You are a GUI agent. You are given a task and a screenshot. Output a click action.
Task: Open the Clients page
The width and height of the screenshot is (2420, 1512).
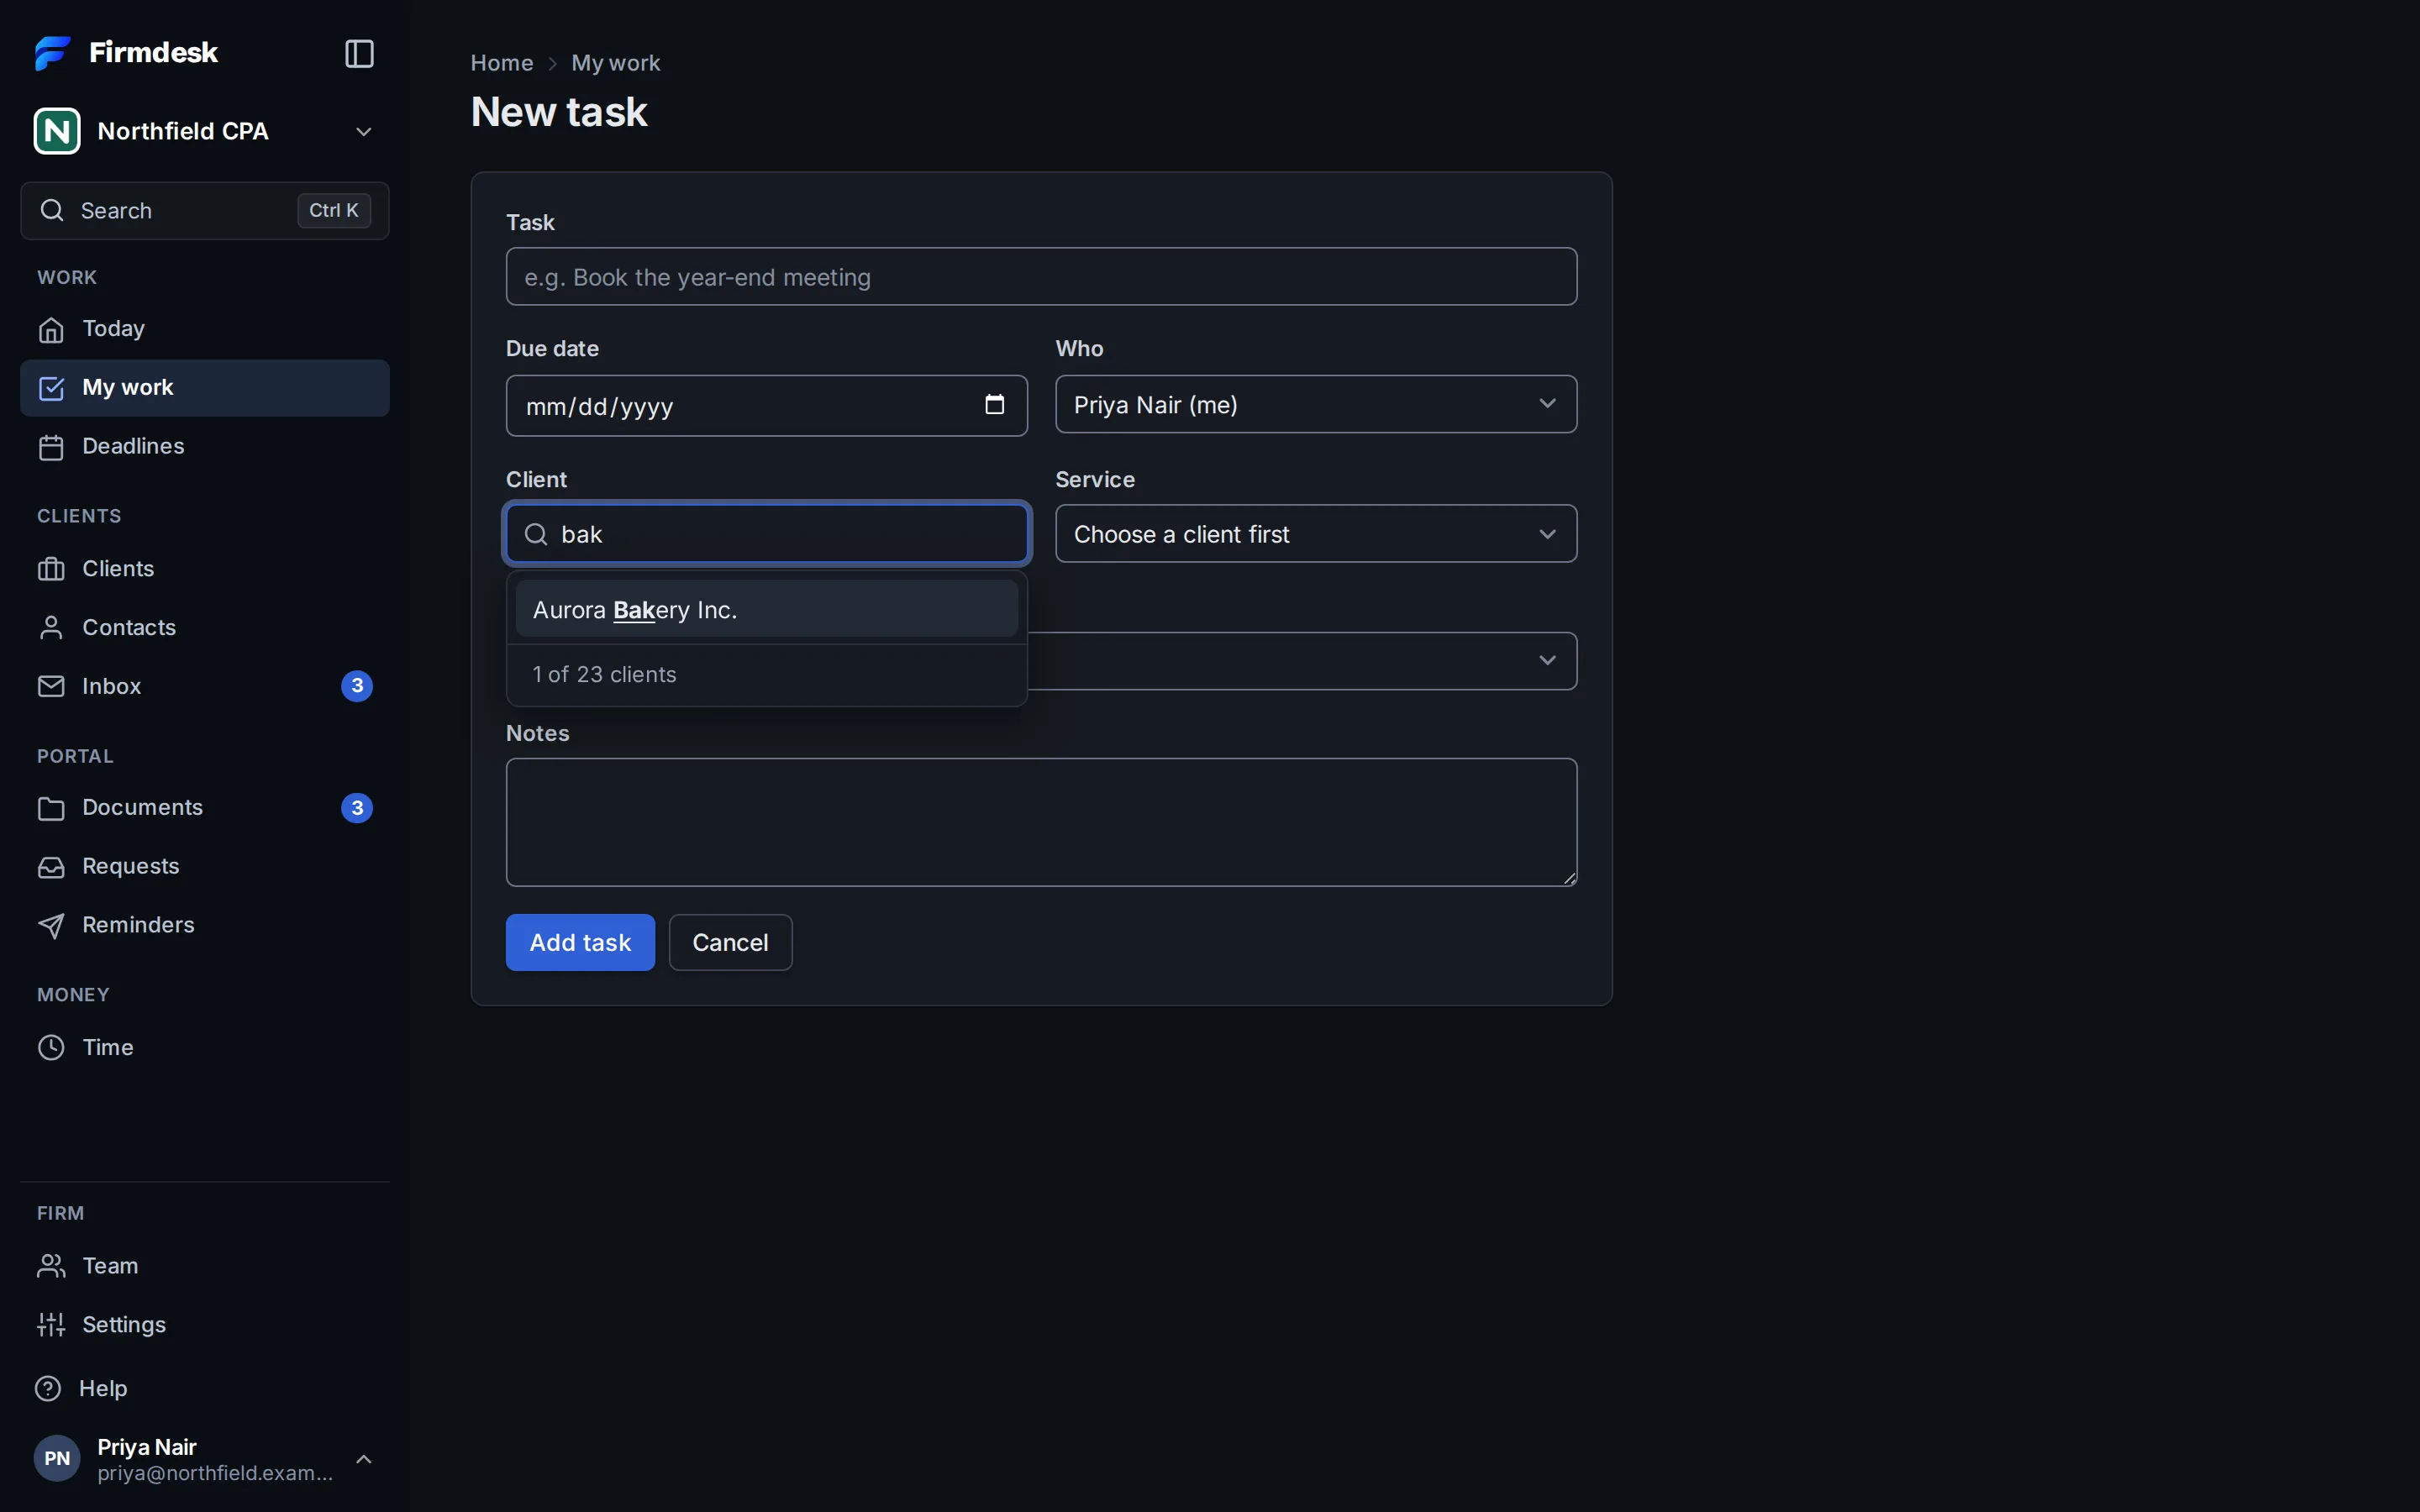point(204,569)
